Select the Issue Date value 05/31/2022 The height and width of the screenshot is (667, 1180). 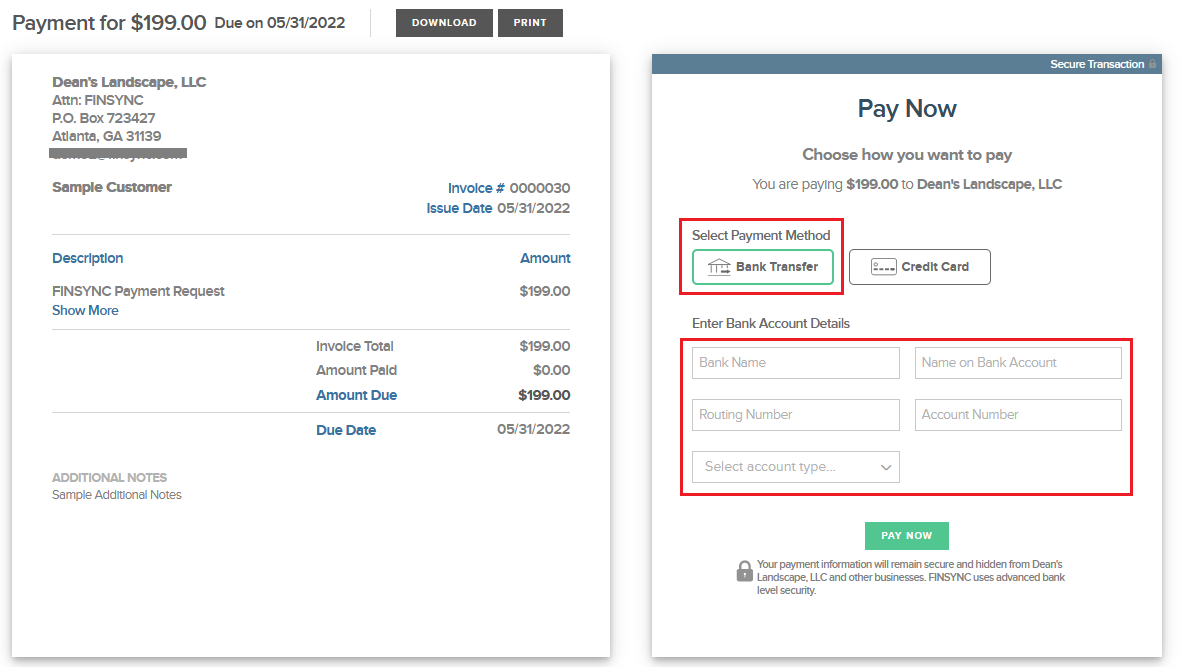pos(534,208)
